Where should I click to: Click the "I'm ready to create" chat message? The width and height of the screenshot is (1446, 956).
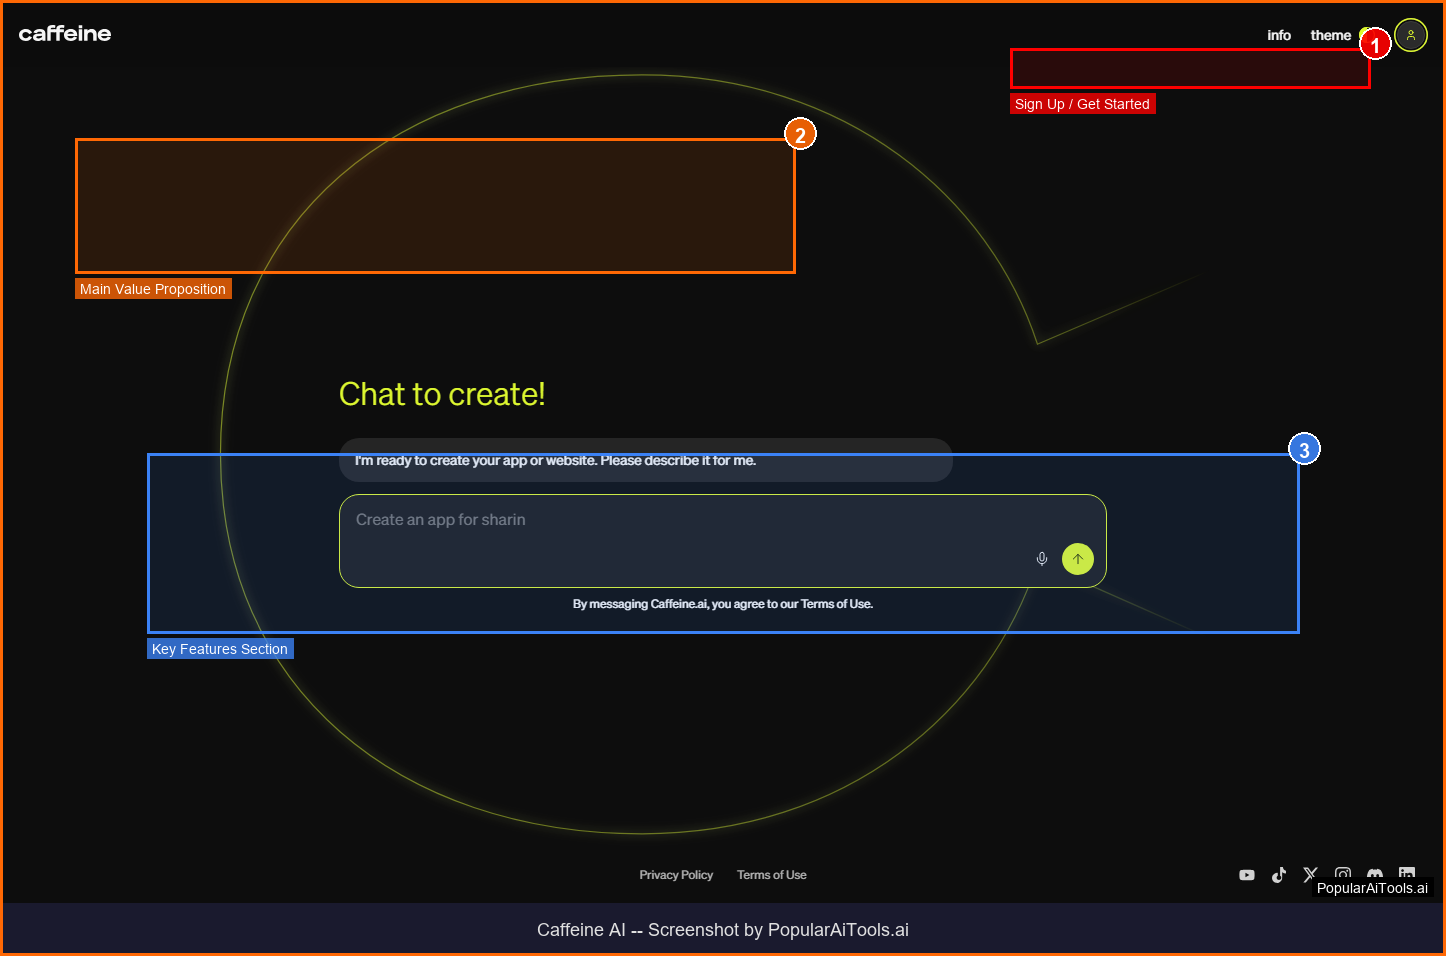555,461
